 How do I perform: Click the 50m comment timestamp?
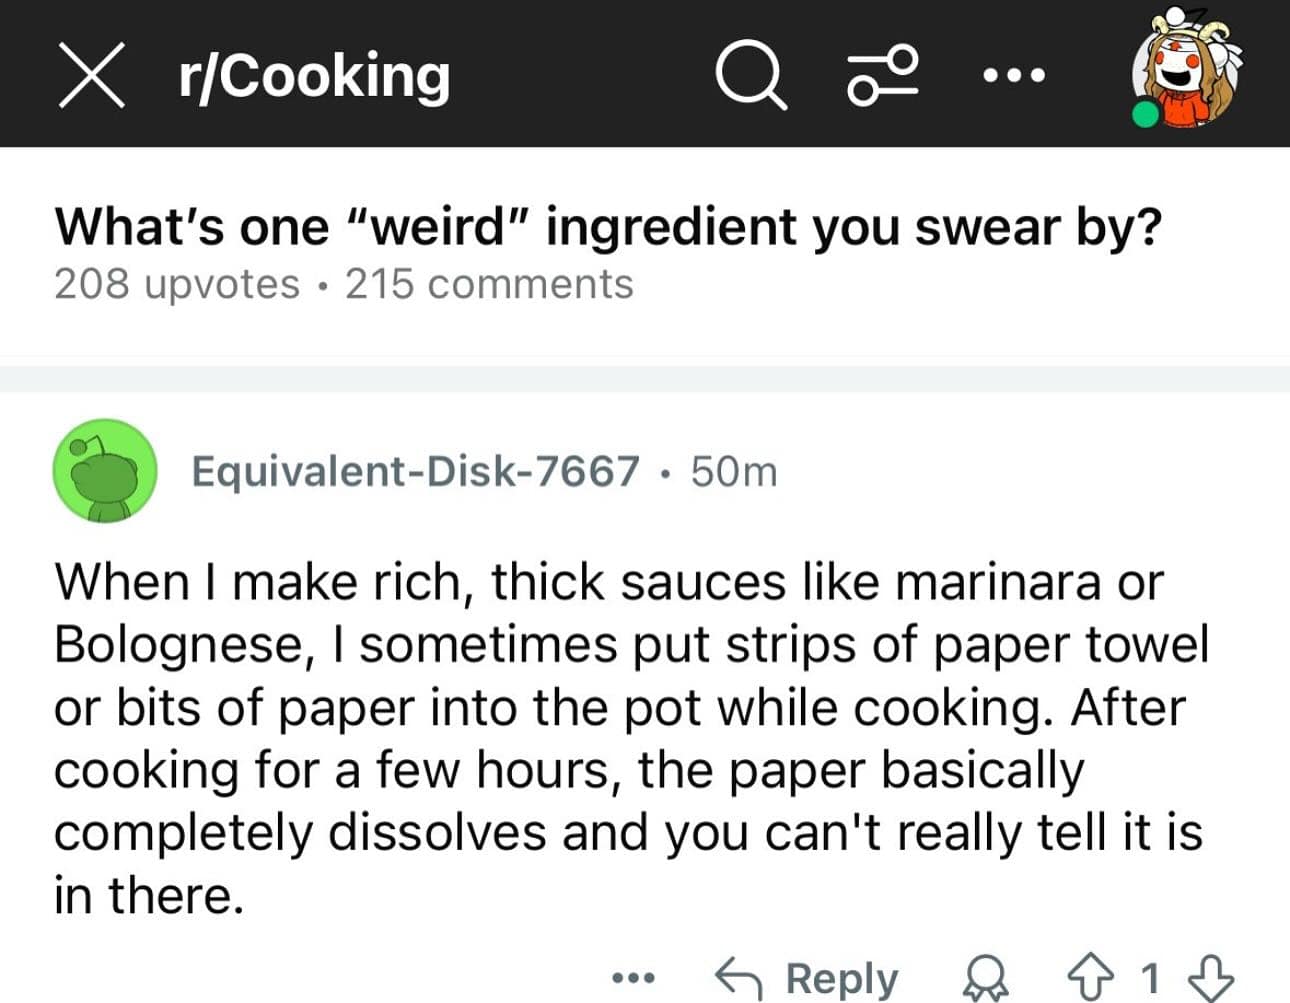[733, 471]
